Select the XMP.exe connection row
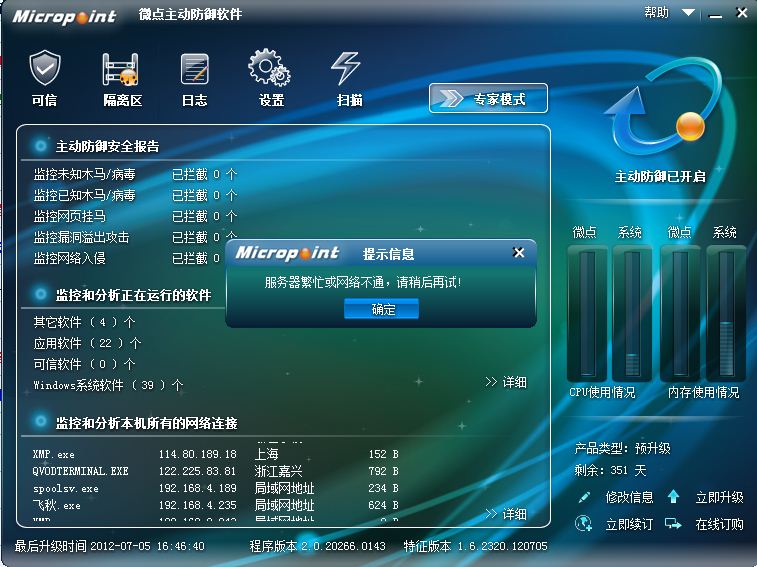The image size is (757, 567). click(215, 454)
